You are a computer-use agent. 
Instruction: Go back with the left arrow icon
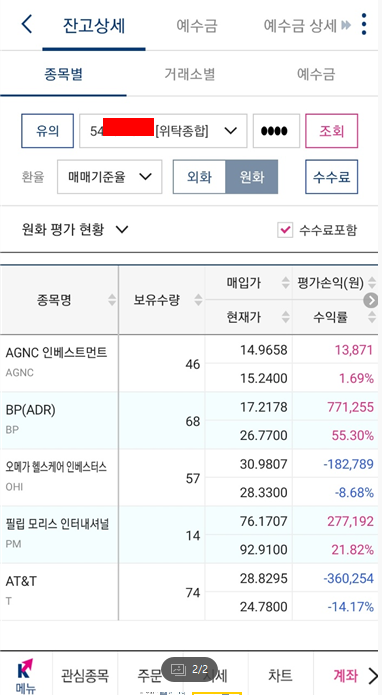pos(27,24)
